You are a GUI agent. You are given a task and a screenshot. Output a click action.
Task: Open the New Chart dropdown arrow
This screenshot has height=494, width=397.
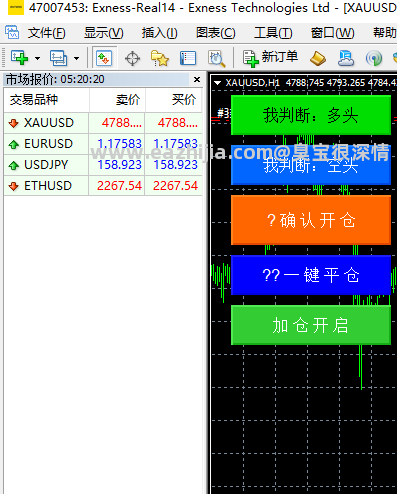37,58
